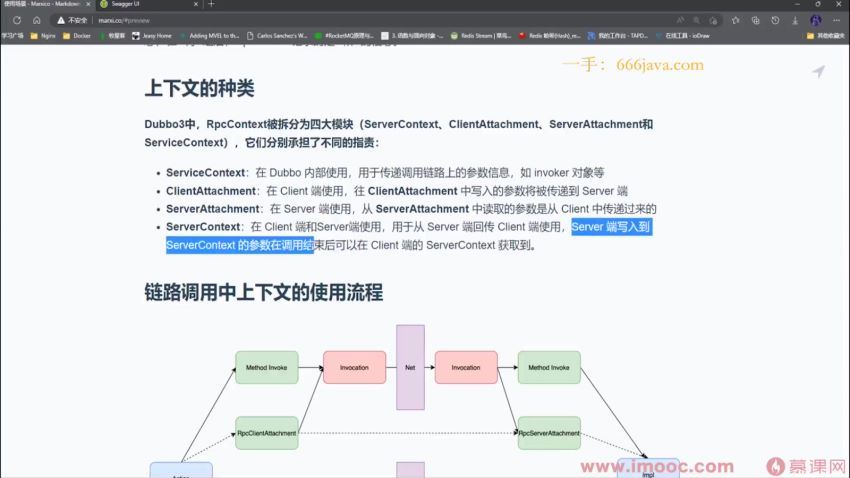Go to the browser home page icon
The image size is (850, 478).
pos(36,20)
